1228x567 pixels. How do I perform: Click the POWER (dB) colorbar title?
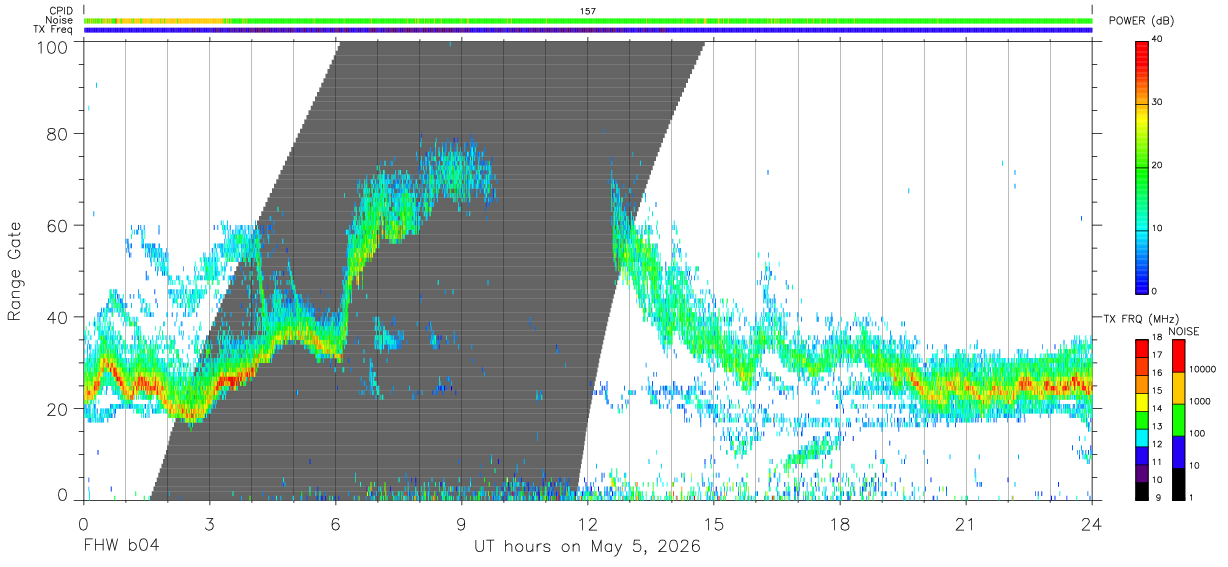point(1142,21)
